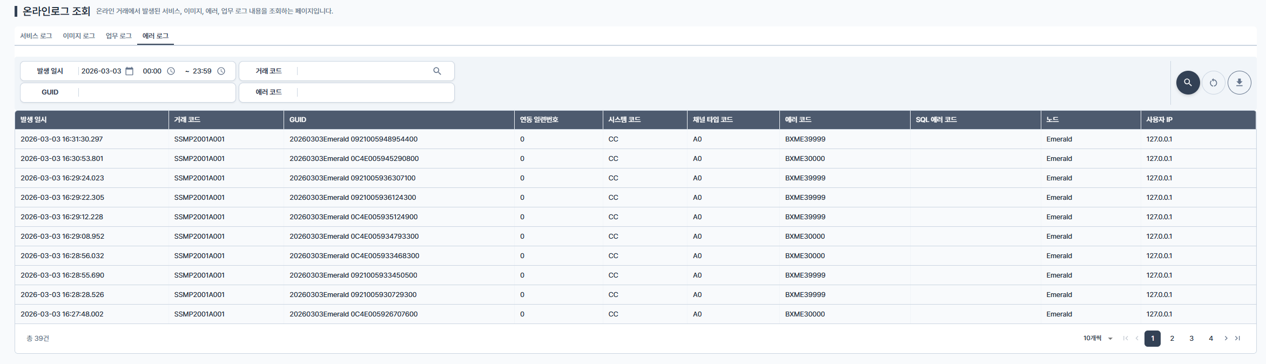The image size is (1266, 364).
Task: Click GUID 20260303Emerald 0C4E005934793300
Action: 354,237
